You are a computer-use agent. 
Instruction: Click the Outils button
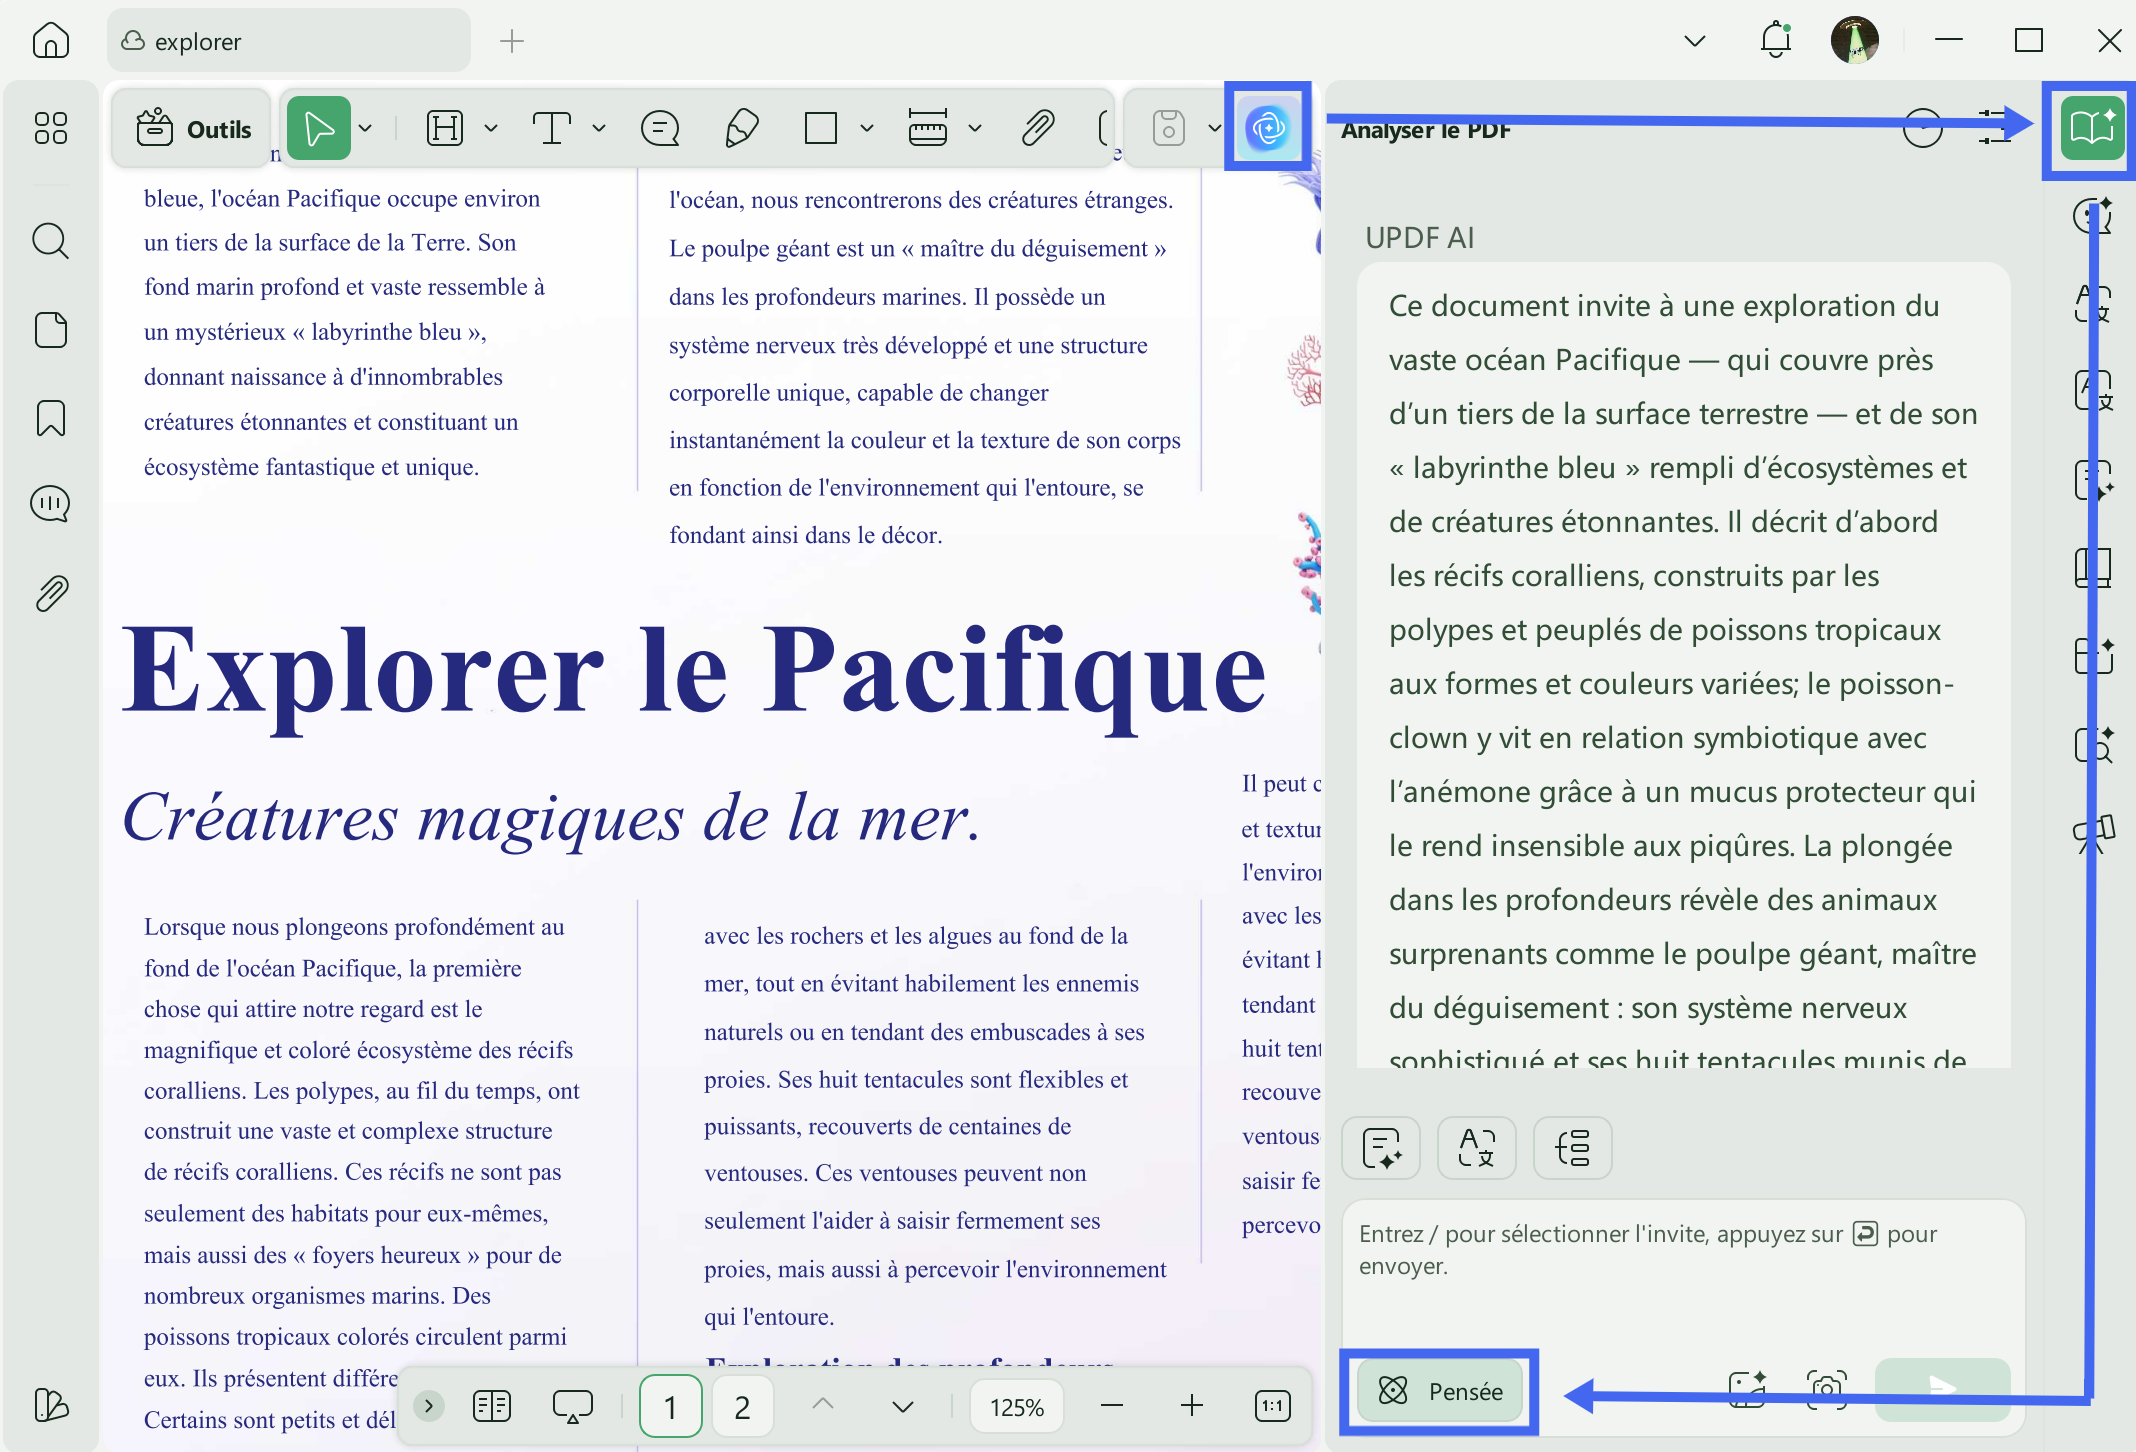click(x=194, y=129)
